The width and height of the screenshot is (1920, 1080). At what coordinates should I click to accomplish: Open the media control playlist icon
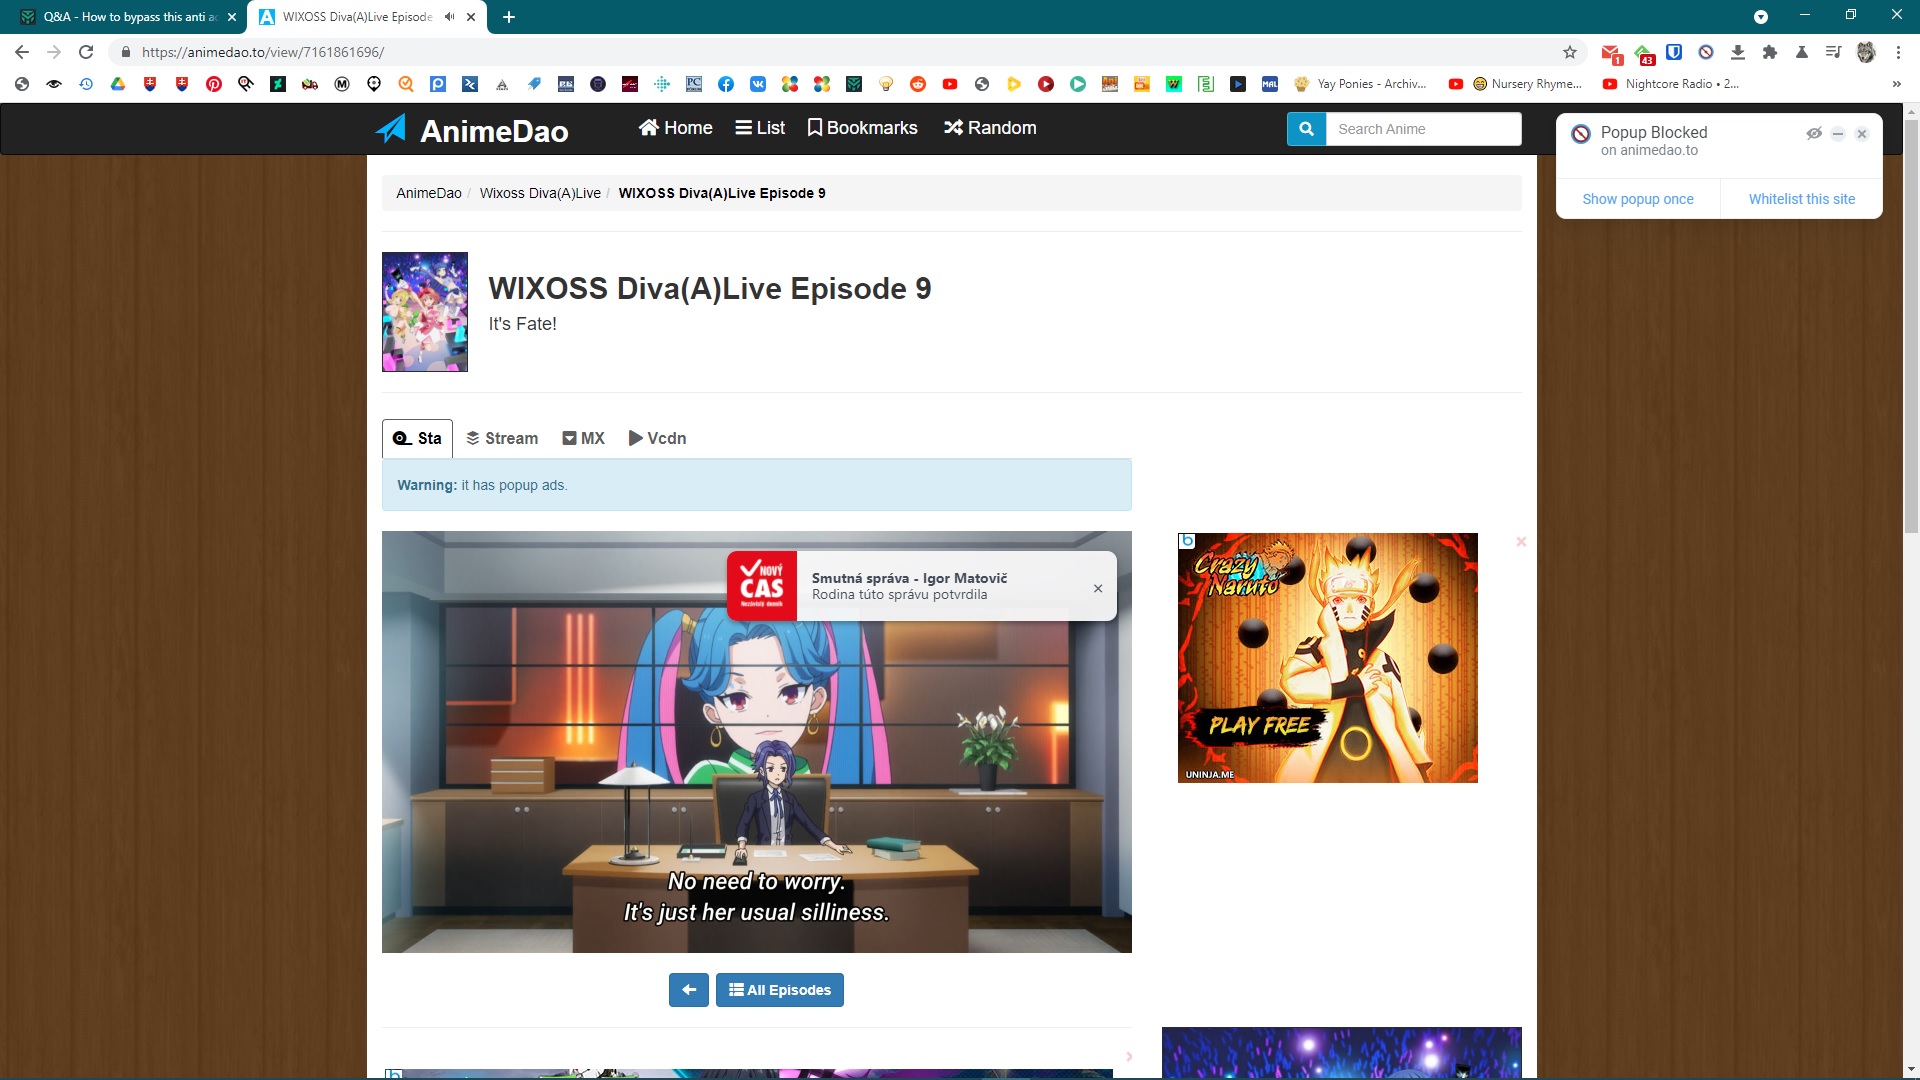coord(1833,52)
